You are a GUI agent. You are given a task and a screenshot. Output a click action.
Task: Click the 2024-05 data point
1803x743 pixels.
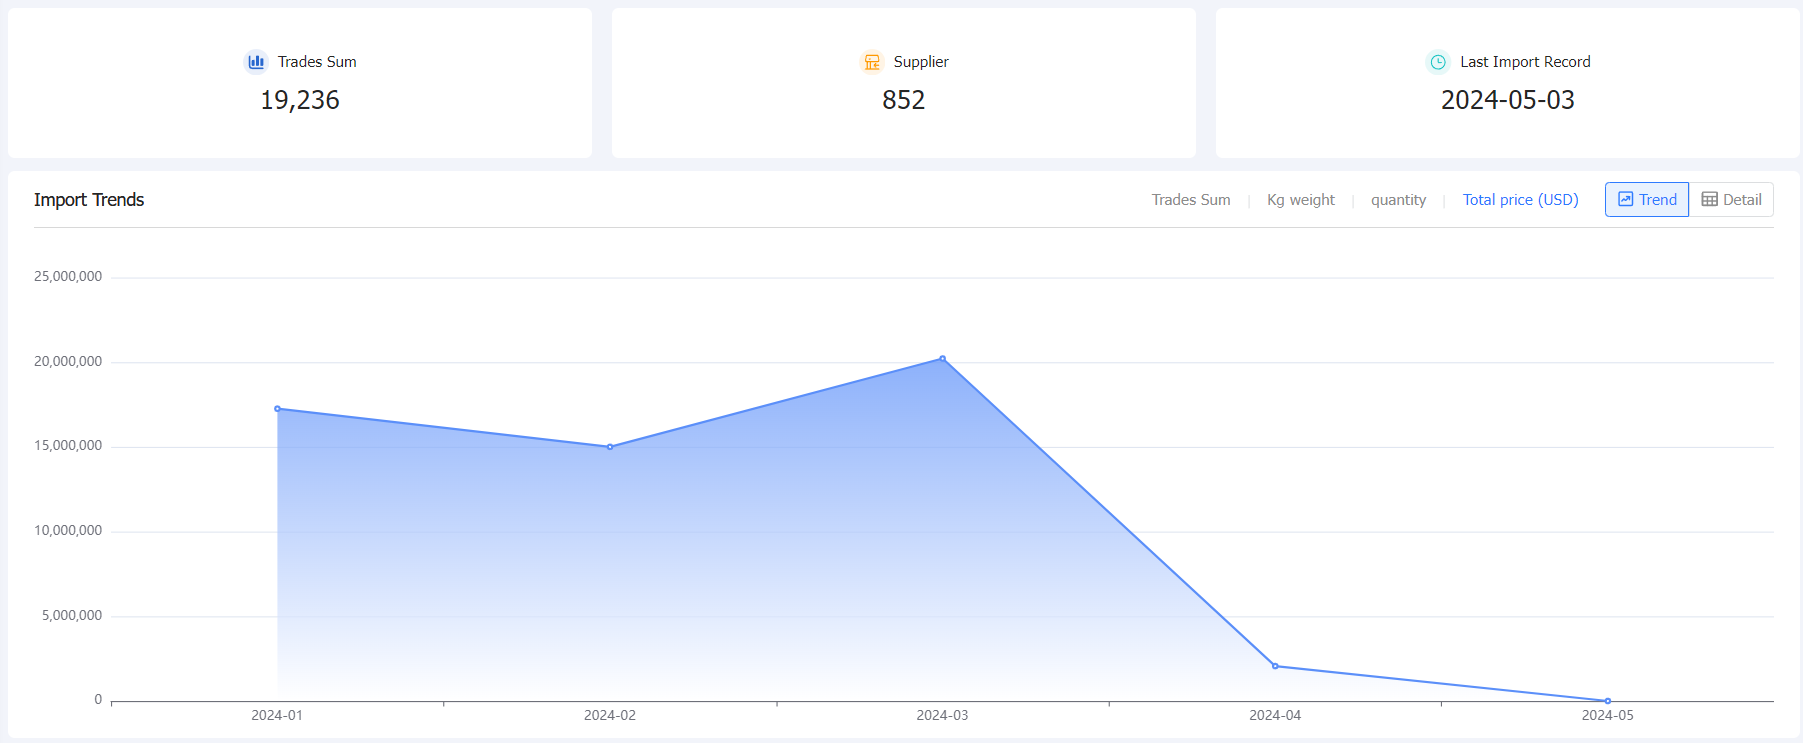tap(1608, 701)
